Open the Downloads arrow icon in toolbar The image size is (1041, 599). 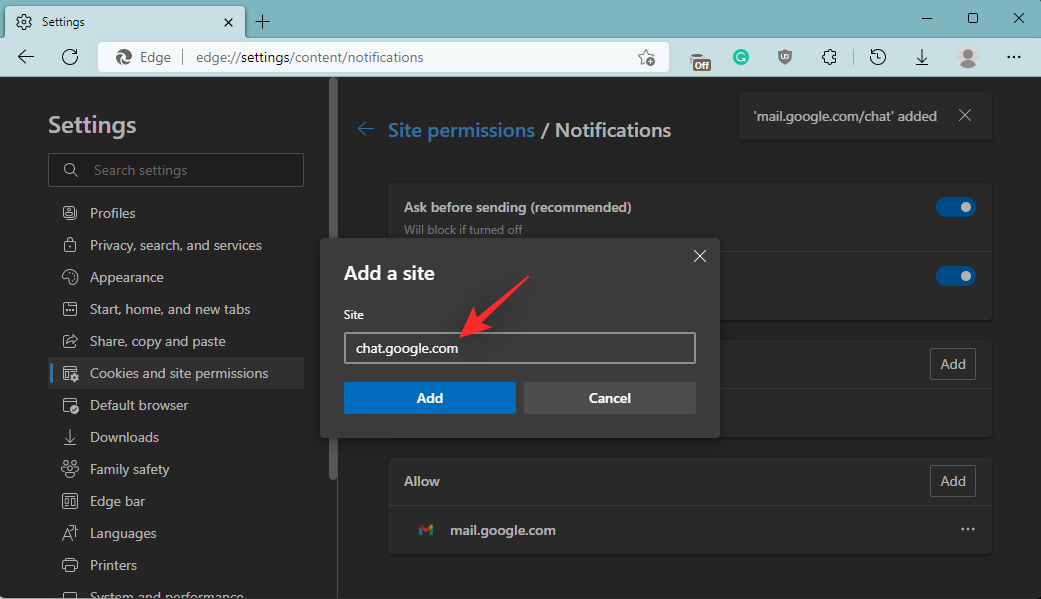click(x=922, y=58)
